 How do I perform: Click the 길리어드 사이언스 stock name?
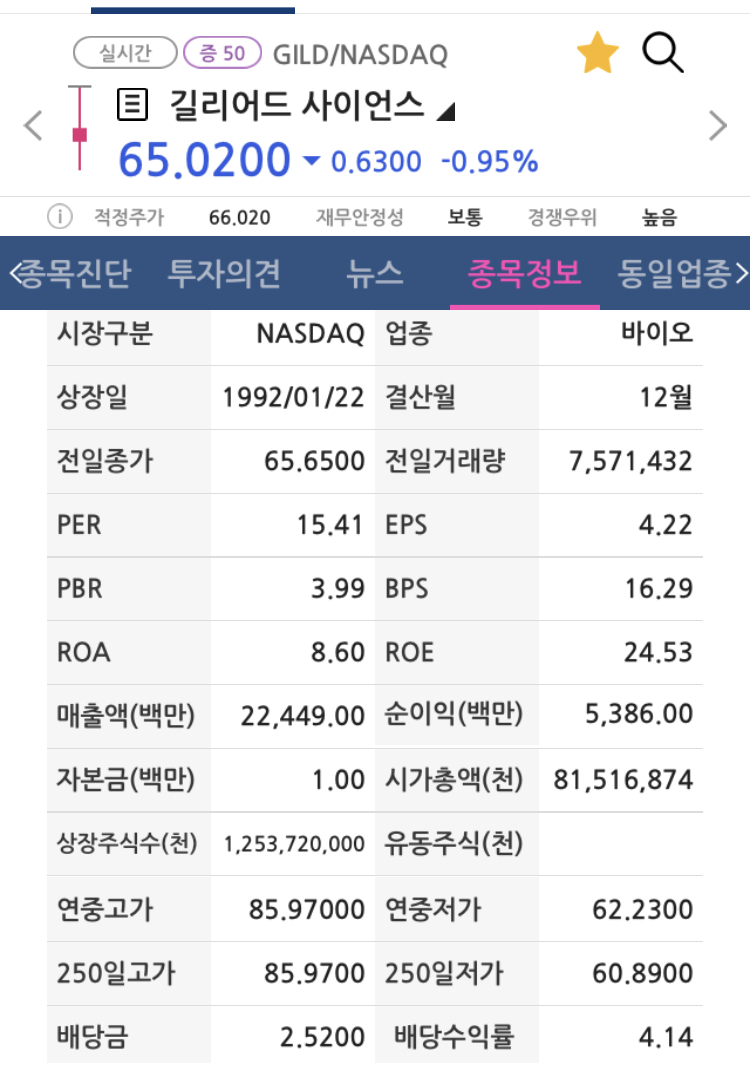[x=296, y=105]
